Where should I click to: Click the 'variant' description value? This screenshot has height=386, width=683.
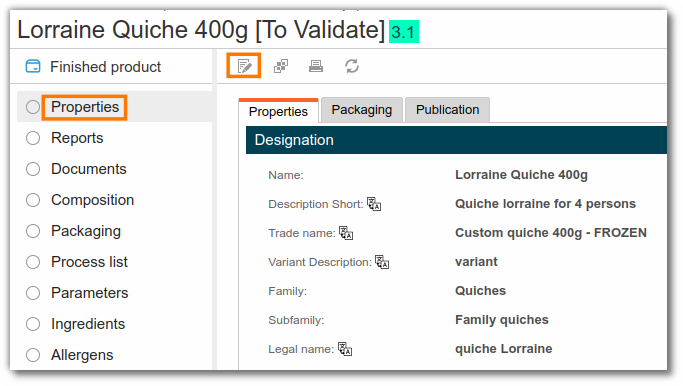476,262
